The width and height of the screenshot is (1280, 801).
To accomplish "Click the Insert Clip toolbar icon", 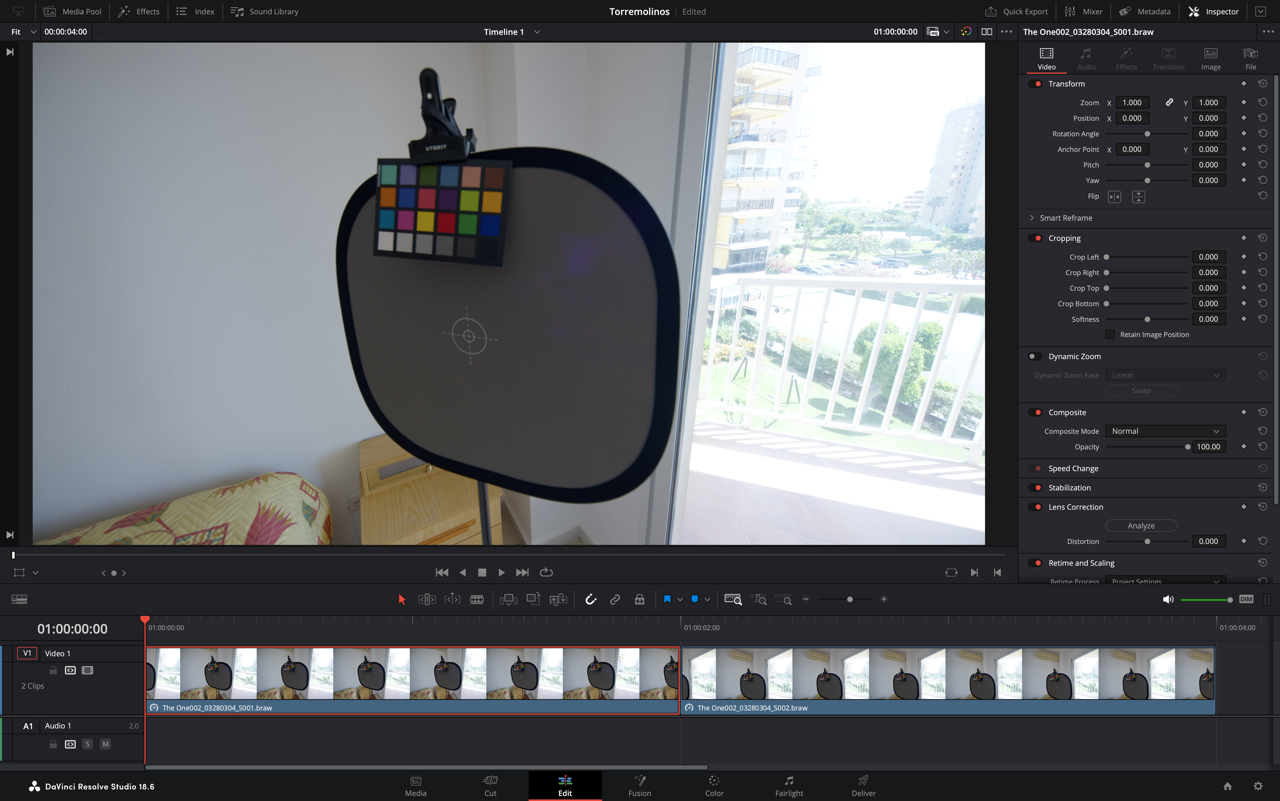I will [x=508, y=600].
